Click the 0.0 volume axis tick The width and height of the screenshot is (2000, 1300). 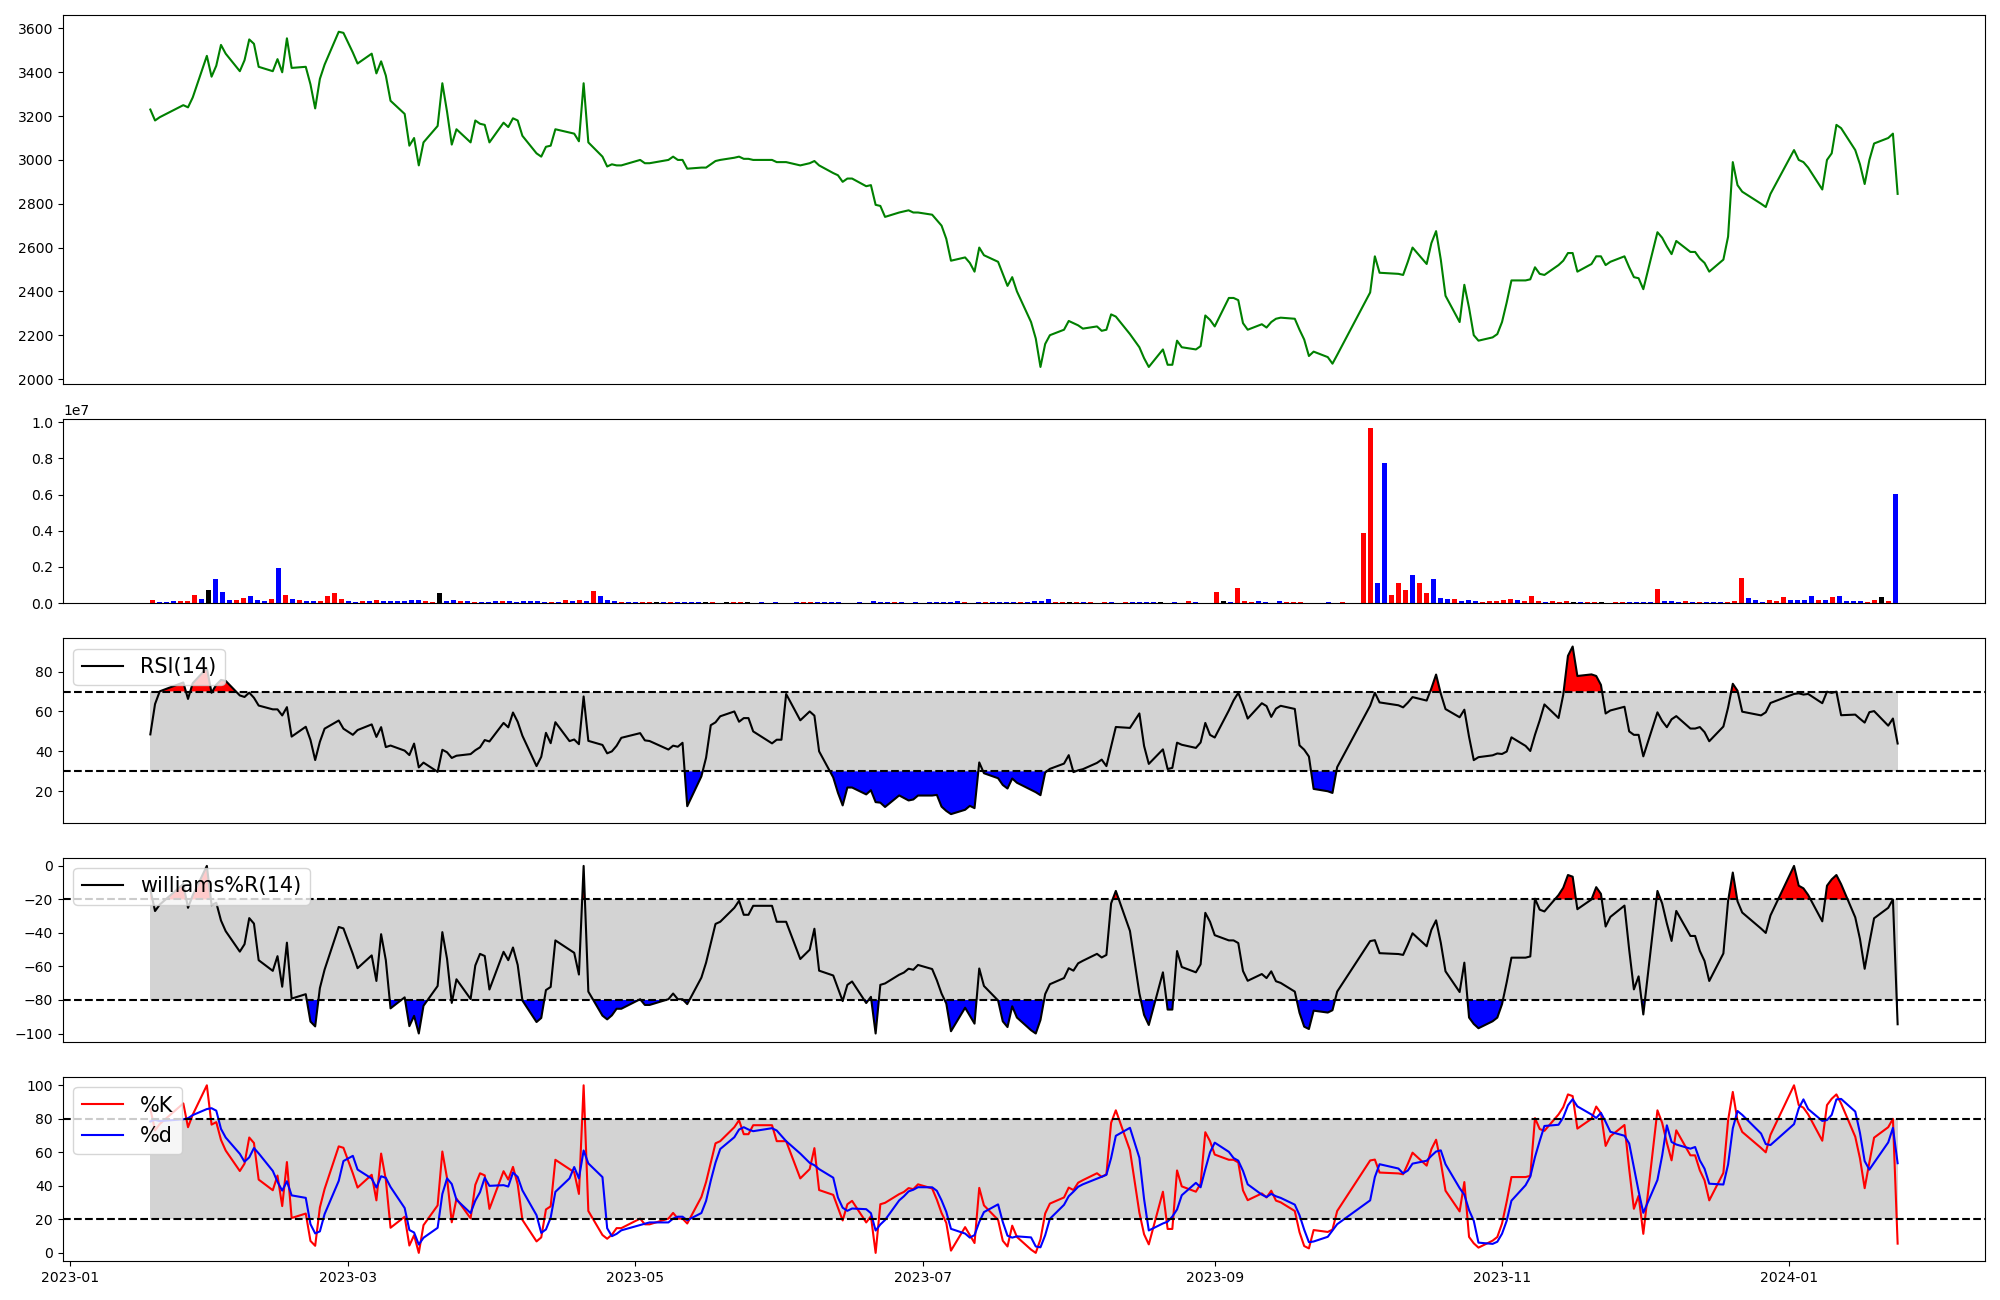[42, 604]
